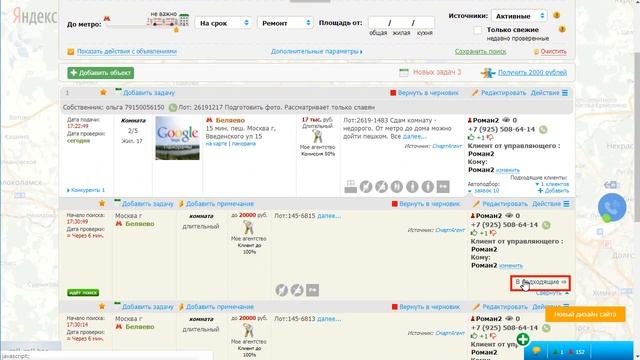The image size is (640, 360).
Task: Open the Источники Активные dropdown
Action: [519, 16]
